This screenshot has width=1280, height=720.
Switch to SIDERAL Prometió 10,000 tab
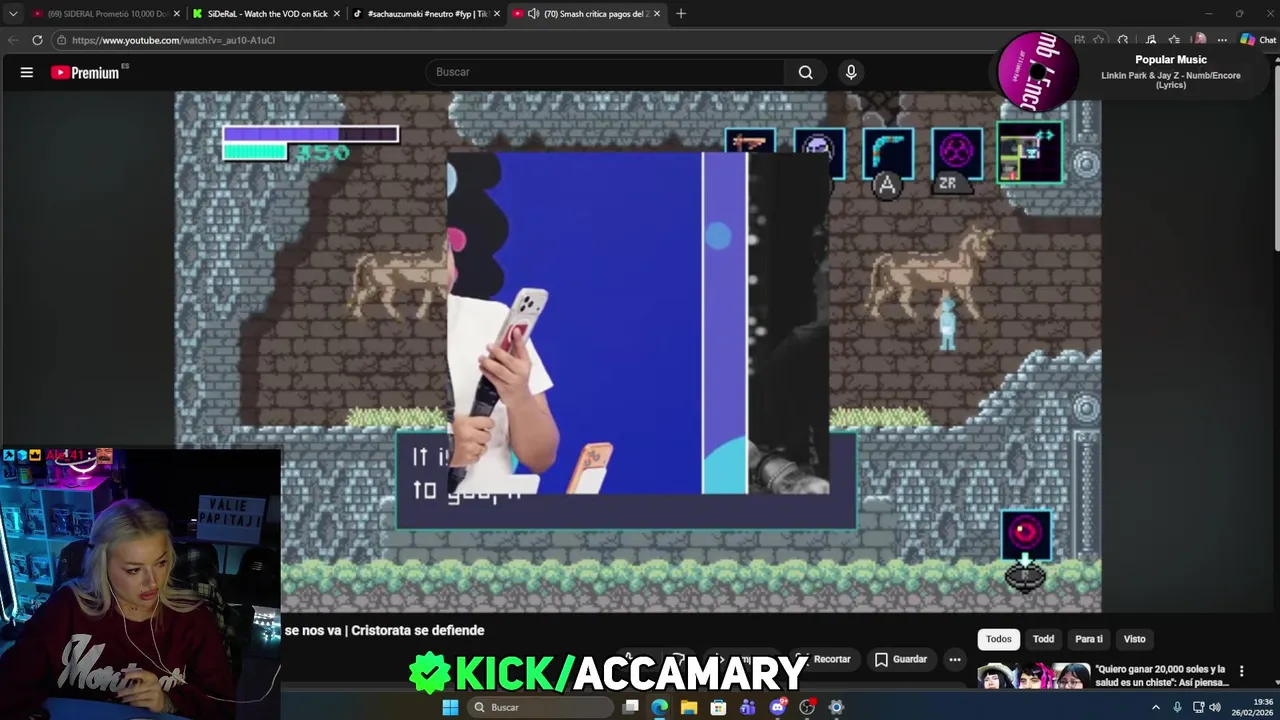pos(104,14)
